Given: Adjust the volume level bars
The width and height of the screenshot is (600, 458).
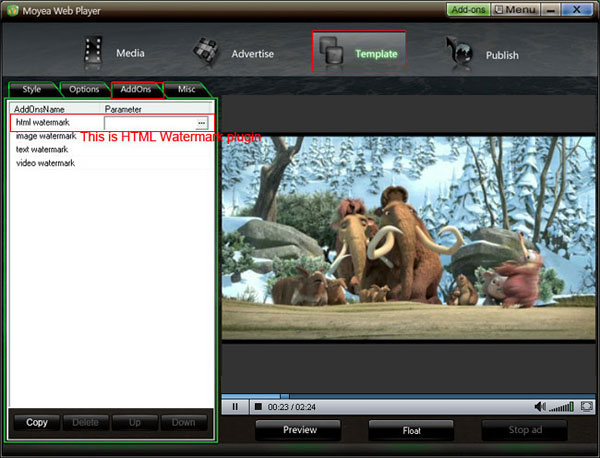Looking at the screenshot, I should coord(561,407).
